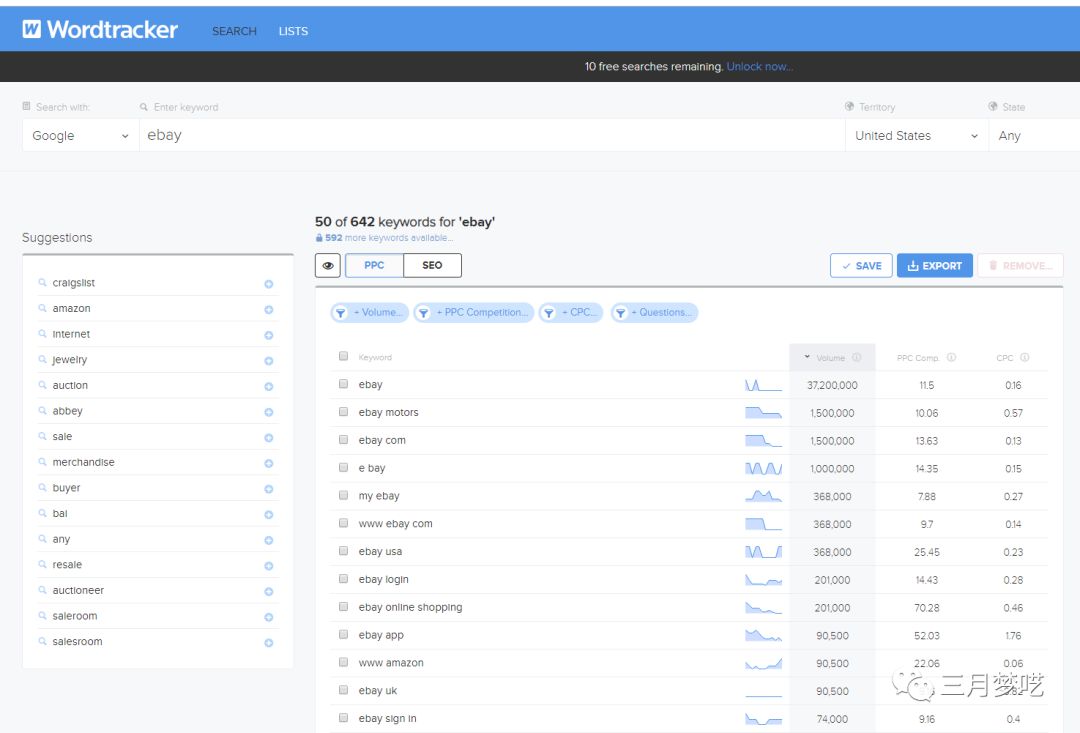1080x733 pixels.
Task: Open the trend sparkline for ebay motors
Action: click(763, 413)
